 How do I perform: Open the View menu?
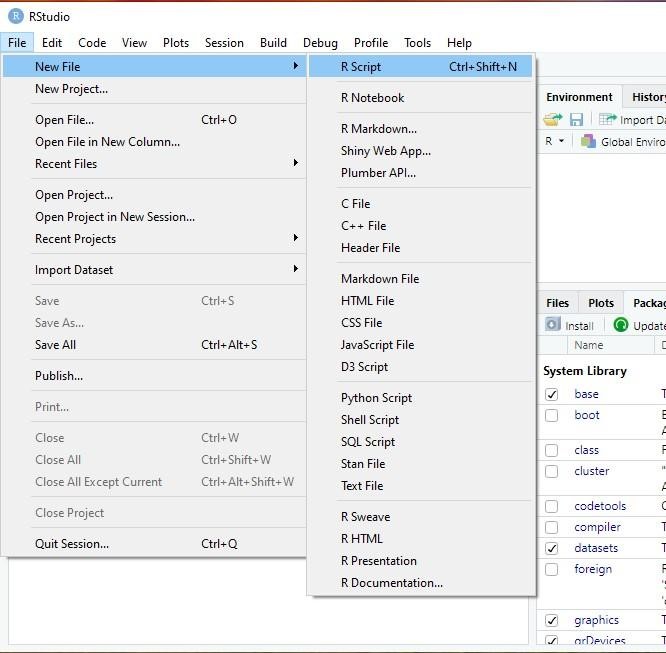134,43
